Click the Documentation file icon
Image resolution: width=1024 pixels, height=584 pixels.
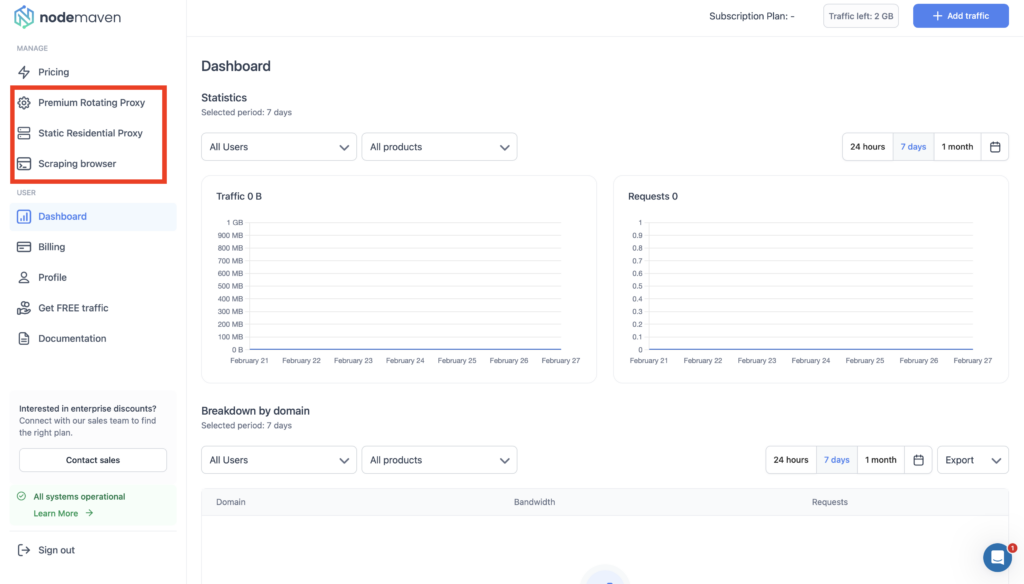click(x=24, y=338)
